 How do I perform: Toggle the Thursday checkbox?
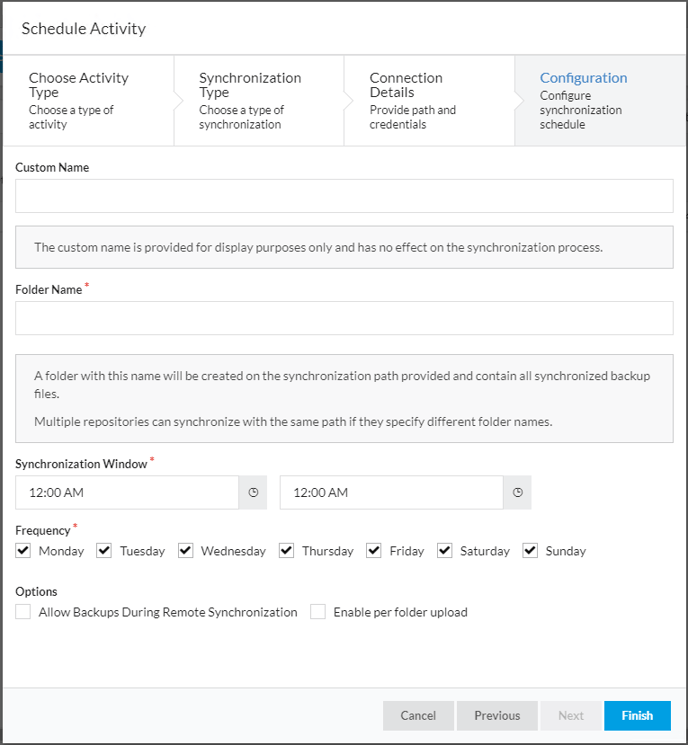pyautogui.click(x=286, y=551)
